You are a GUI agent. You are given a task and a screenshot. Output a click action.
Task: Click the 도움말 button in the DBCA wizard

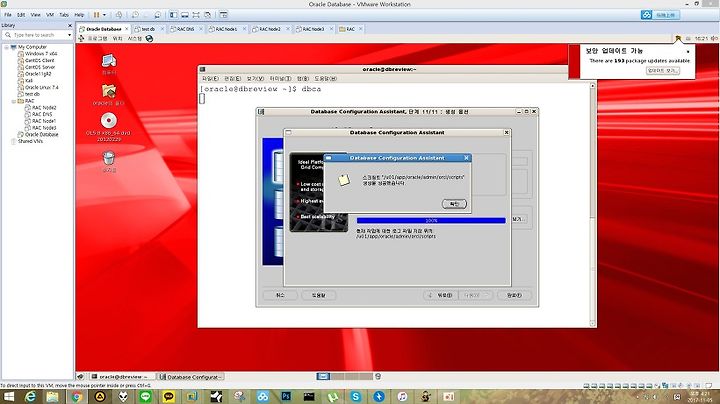[x=319, y=295]
